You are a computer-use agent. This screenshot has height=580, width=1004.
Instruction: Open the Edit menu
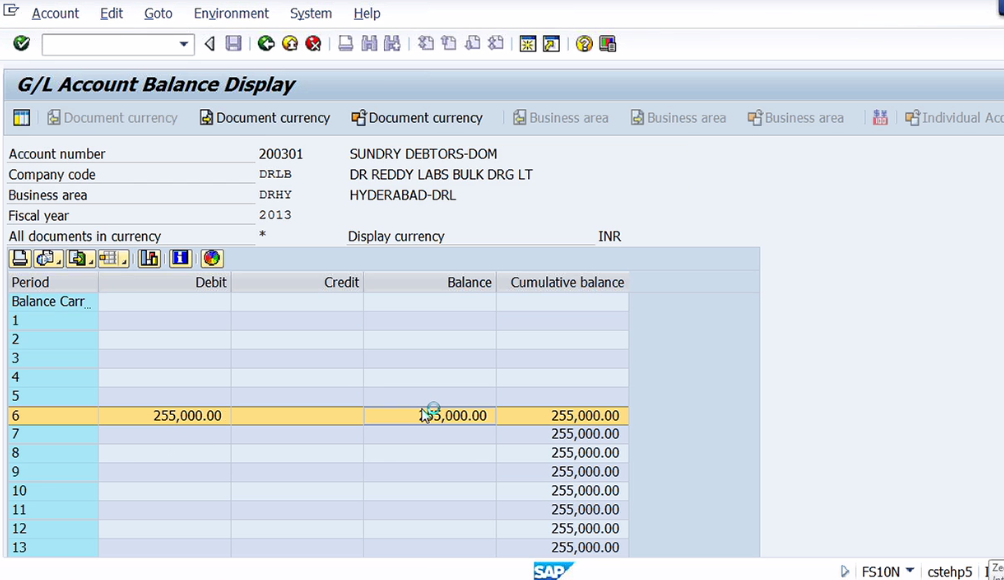point(111,13)
